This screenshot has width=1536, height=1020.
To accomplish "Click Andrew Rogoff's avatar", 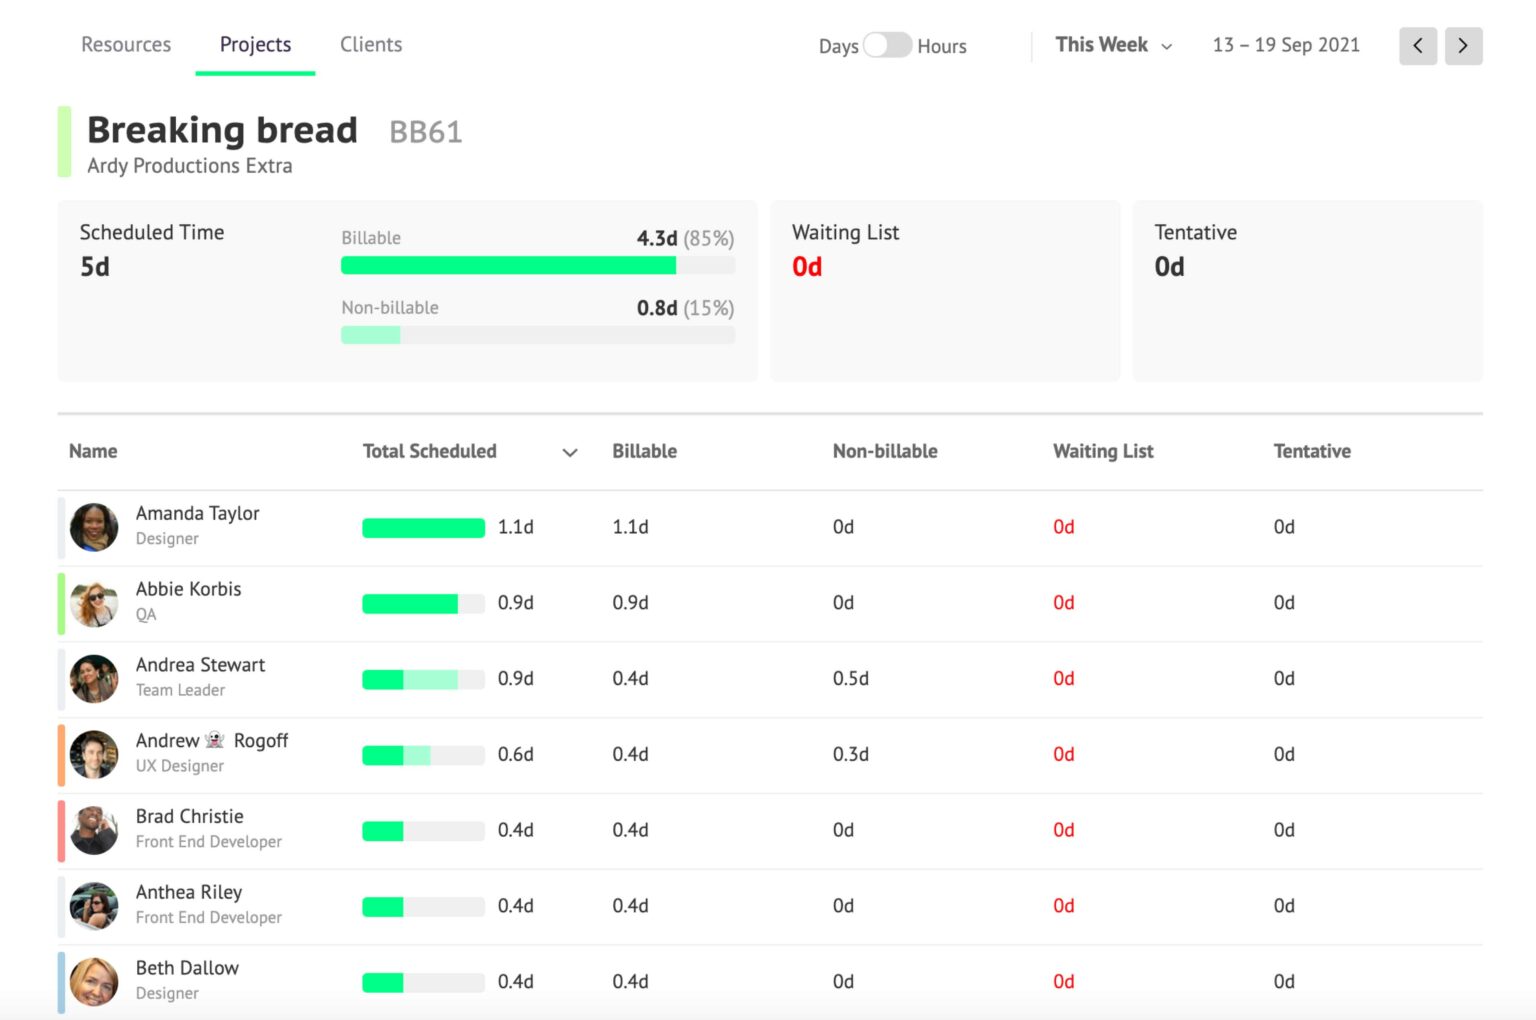I will pos(93,755).
